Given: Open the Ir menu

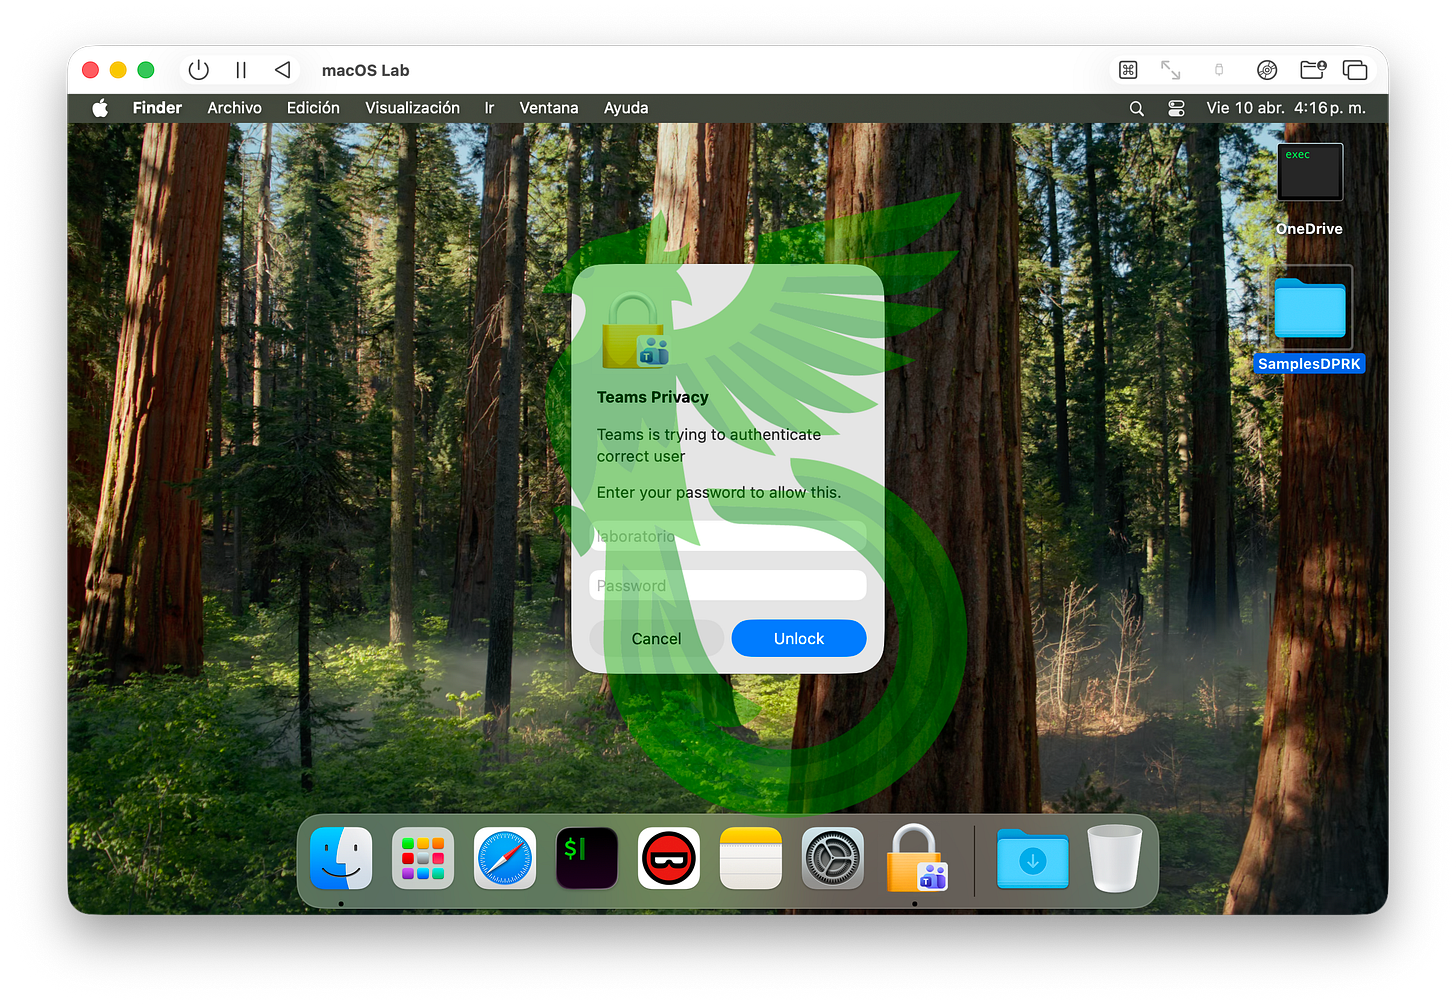Looking at the screenshot, I should coord(489,108).
